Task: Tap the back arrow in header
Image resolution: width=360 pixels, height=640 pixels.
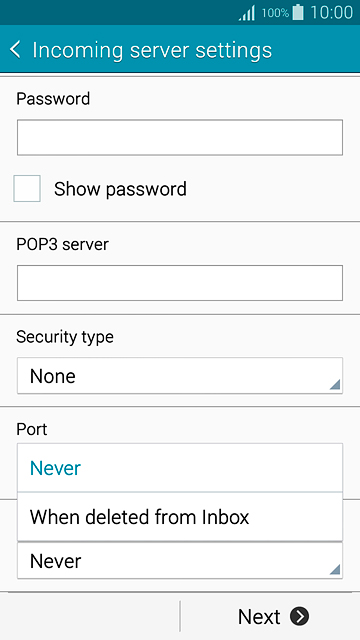Action: (15, 50)
